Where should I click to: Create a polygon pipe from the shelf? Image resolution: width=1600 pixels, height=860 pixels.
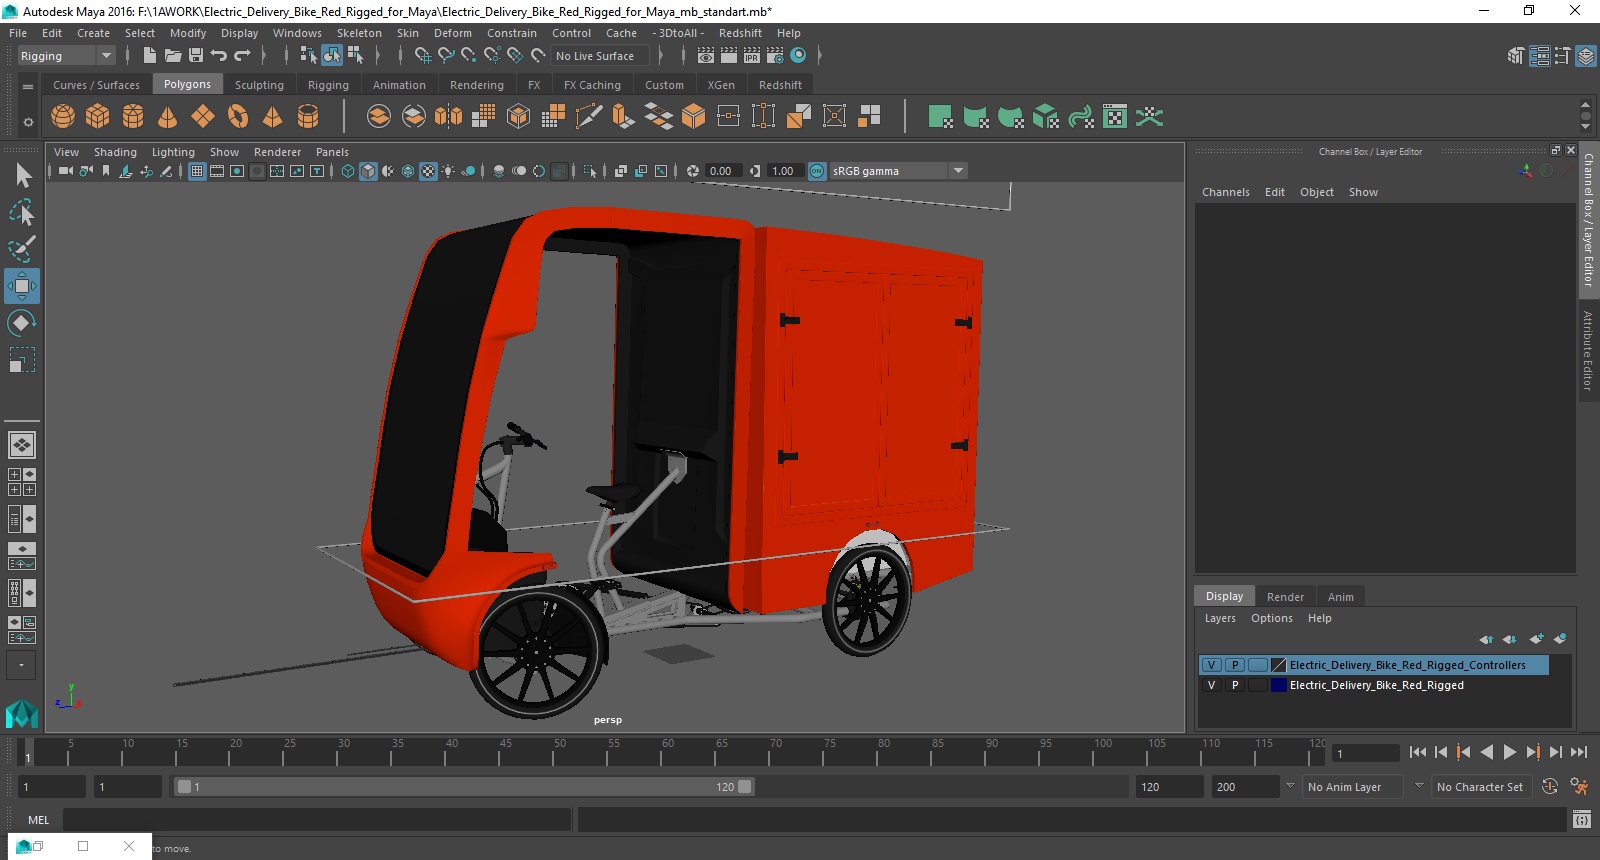pyautogui.click(x=308, y=117)
